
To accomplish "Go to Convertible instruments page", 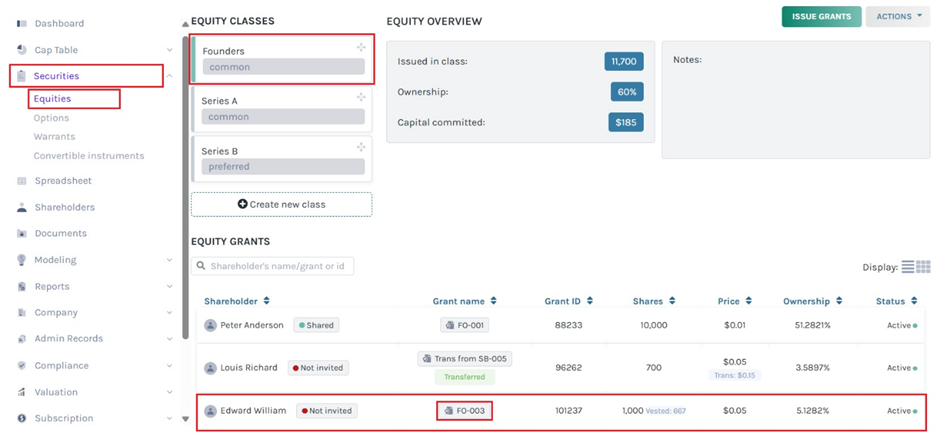I will (88, 156).
